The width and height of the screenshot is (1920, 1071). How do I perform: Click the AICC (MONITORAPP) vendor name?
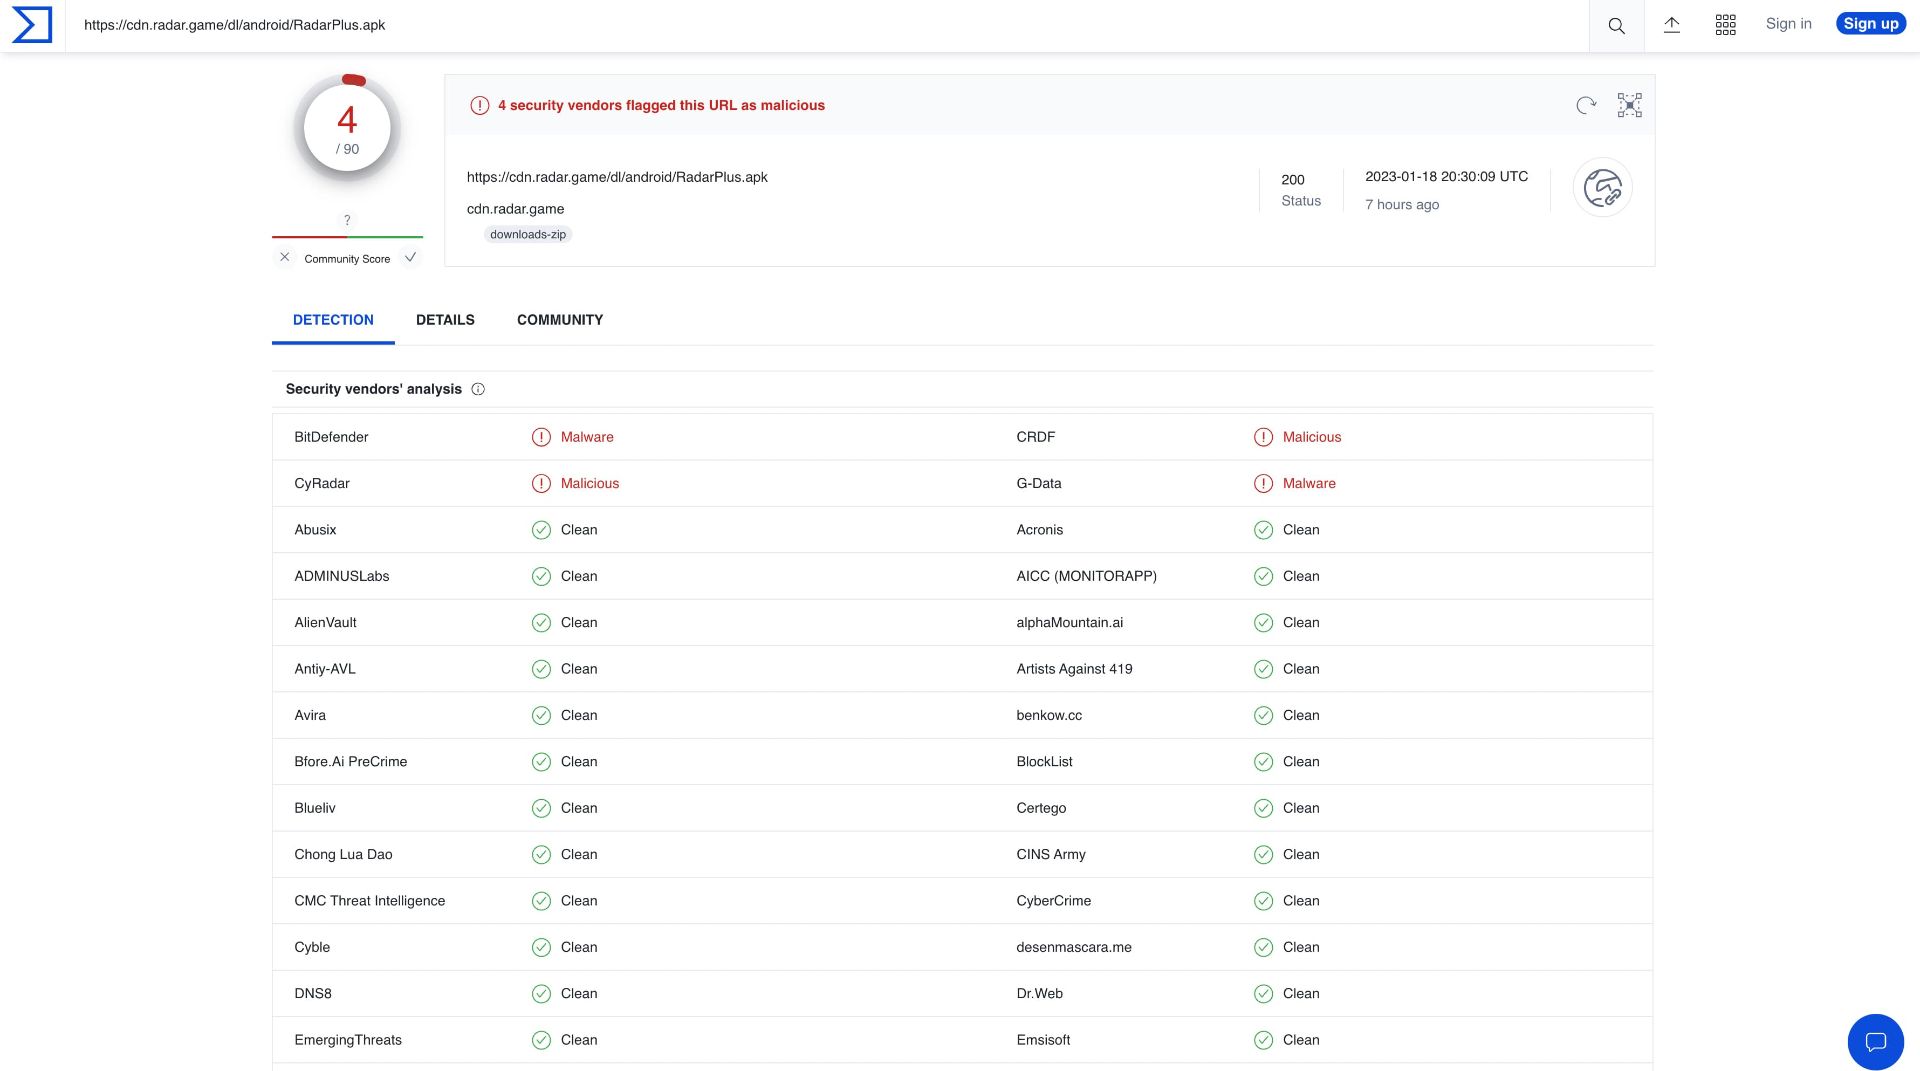pyautogui.click(x=1086, y=577)
